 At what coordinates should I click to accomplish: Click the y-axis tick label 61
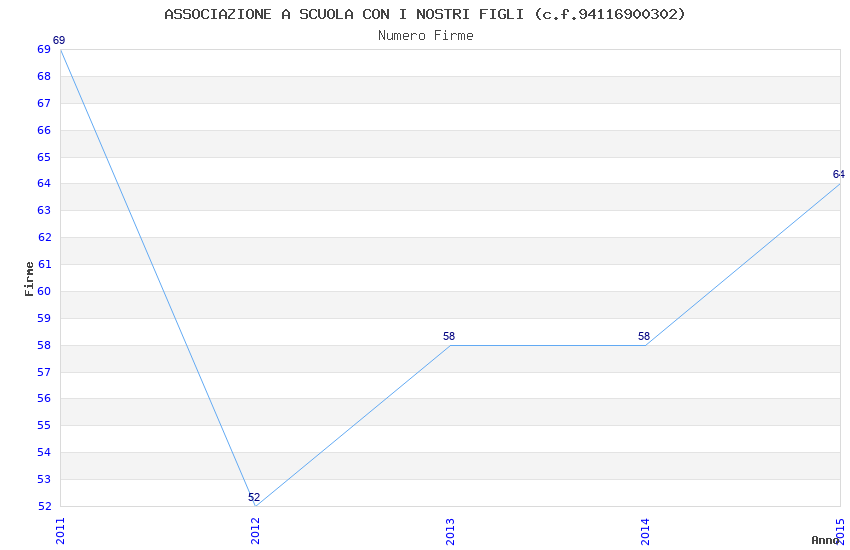coord(44,264)
